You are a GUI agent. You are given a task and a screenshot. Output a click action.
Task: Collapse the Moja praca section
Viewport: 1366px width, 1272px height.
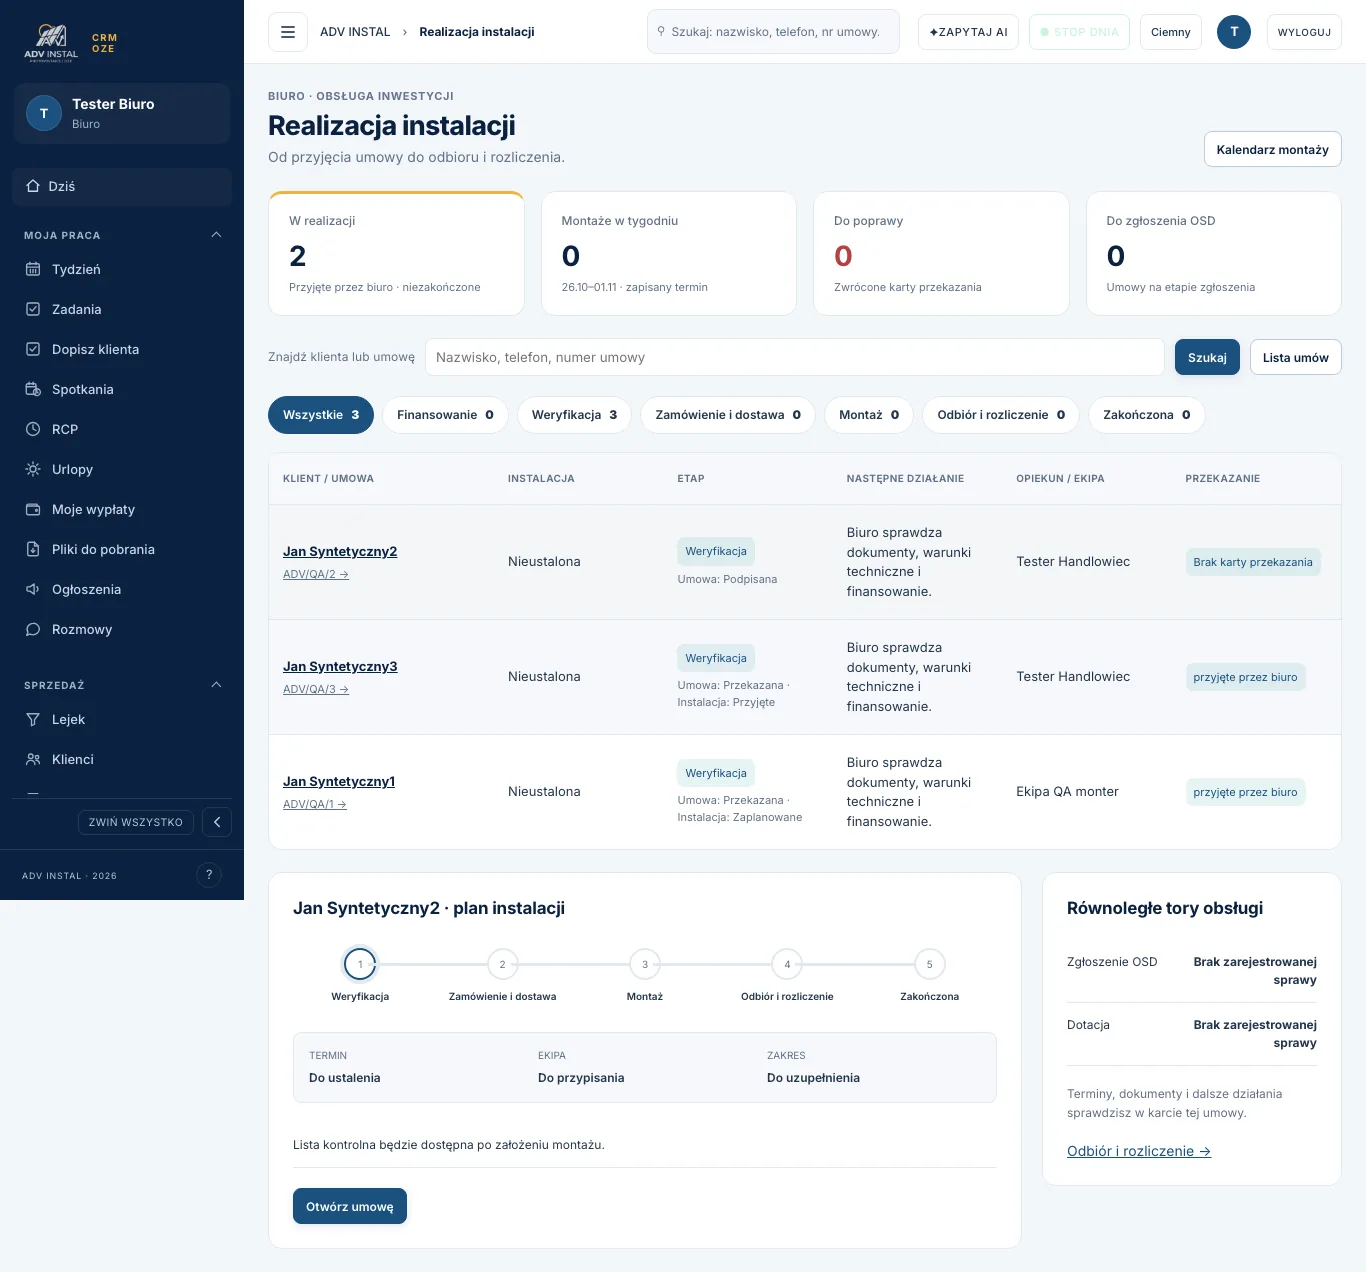tap(216, 235)
